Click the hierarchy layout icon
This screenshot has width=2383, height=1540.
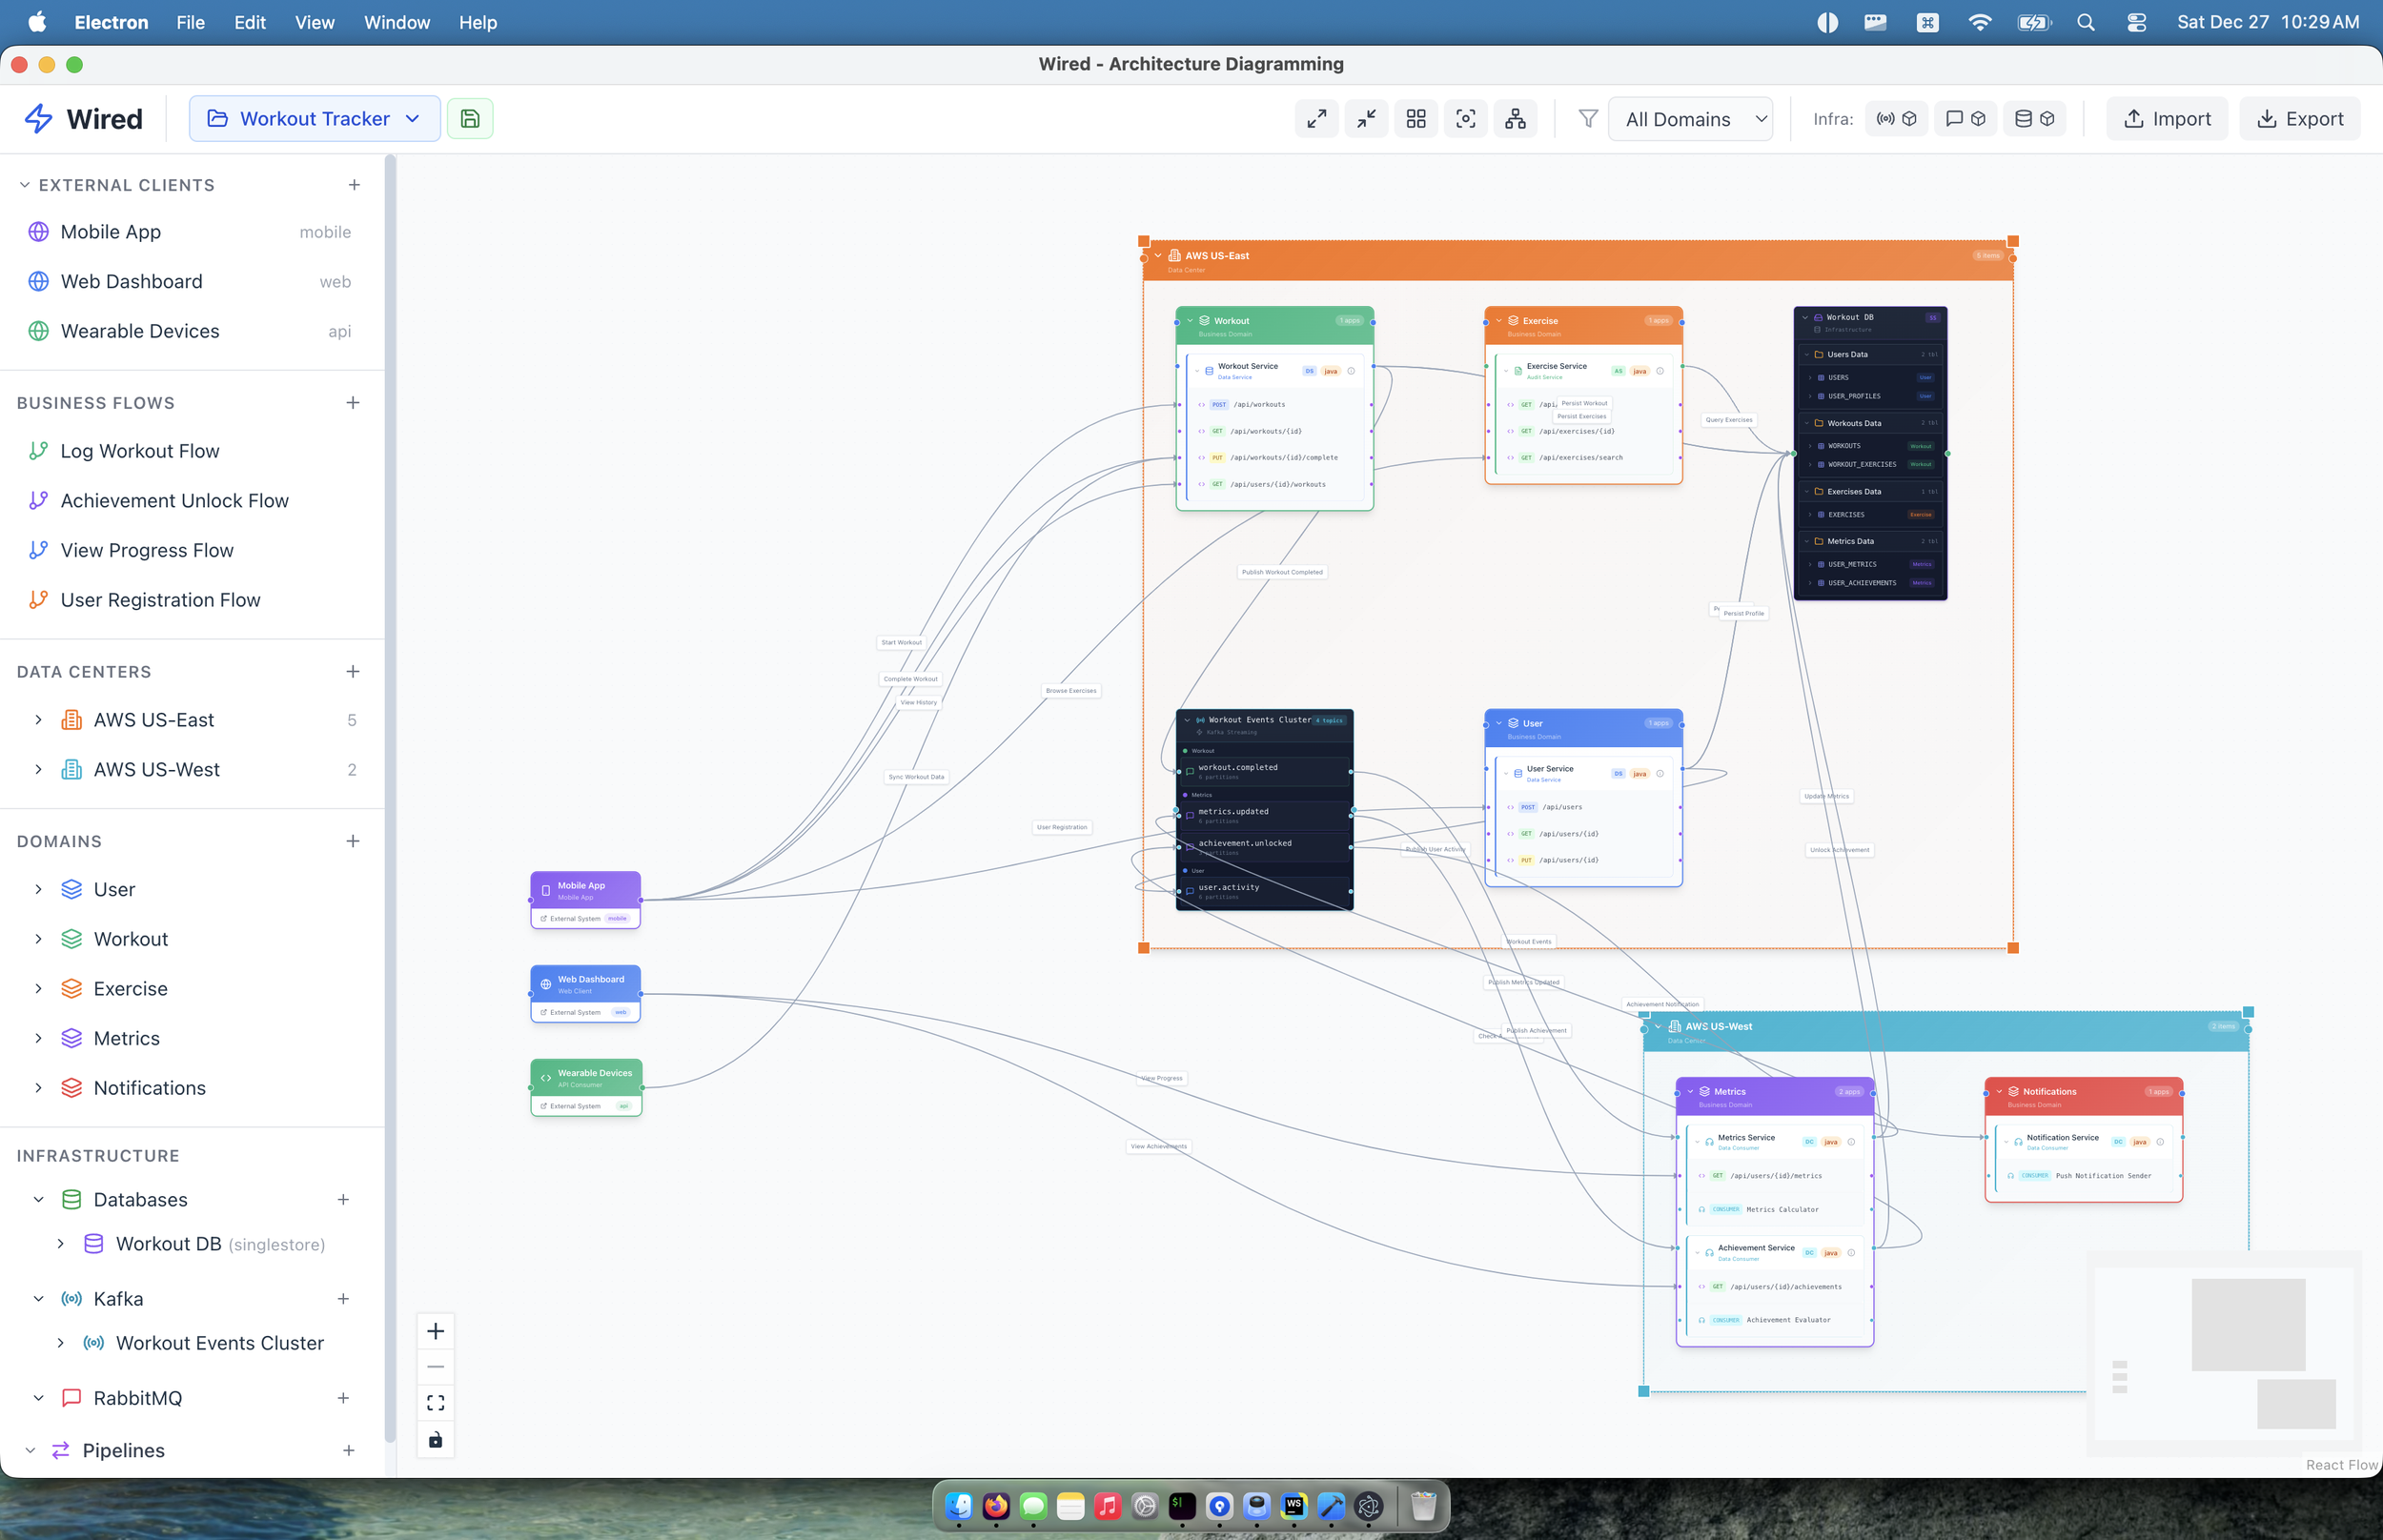click(1515, 119)
